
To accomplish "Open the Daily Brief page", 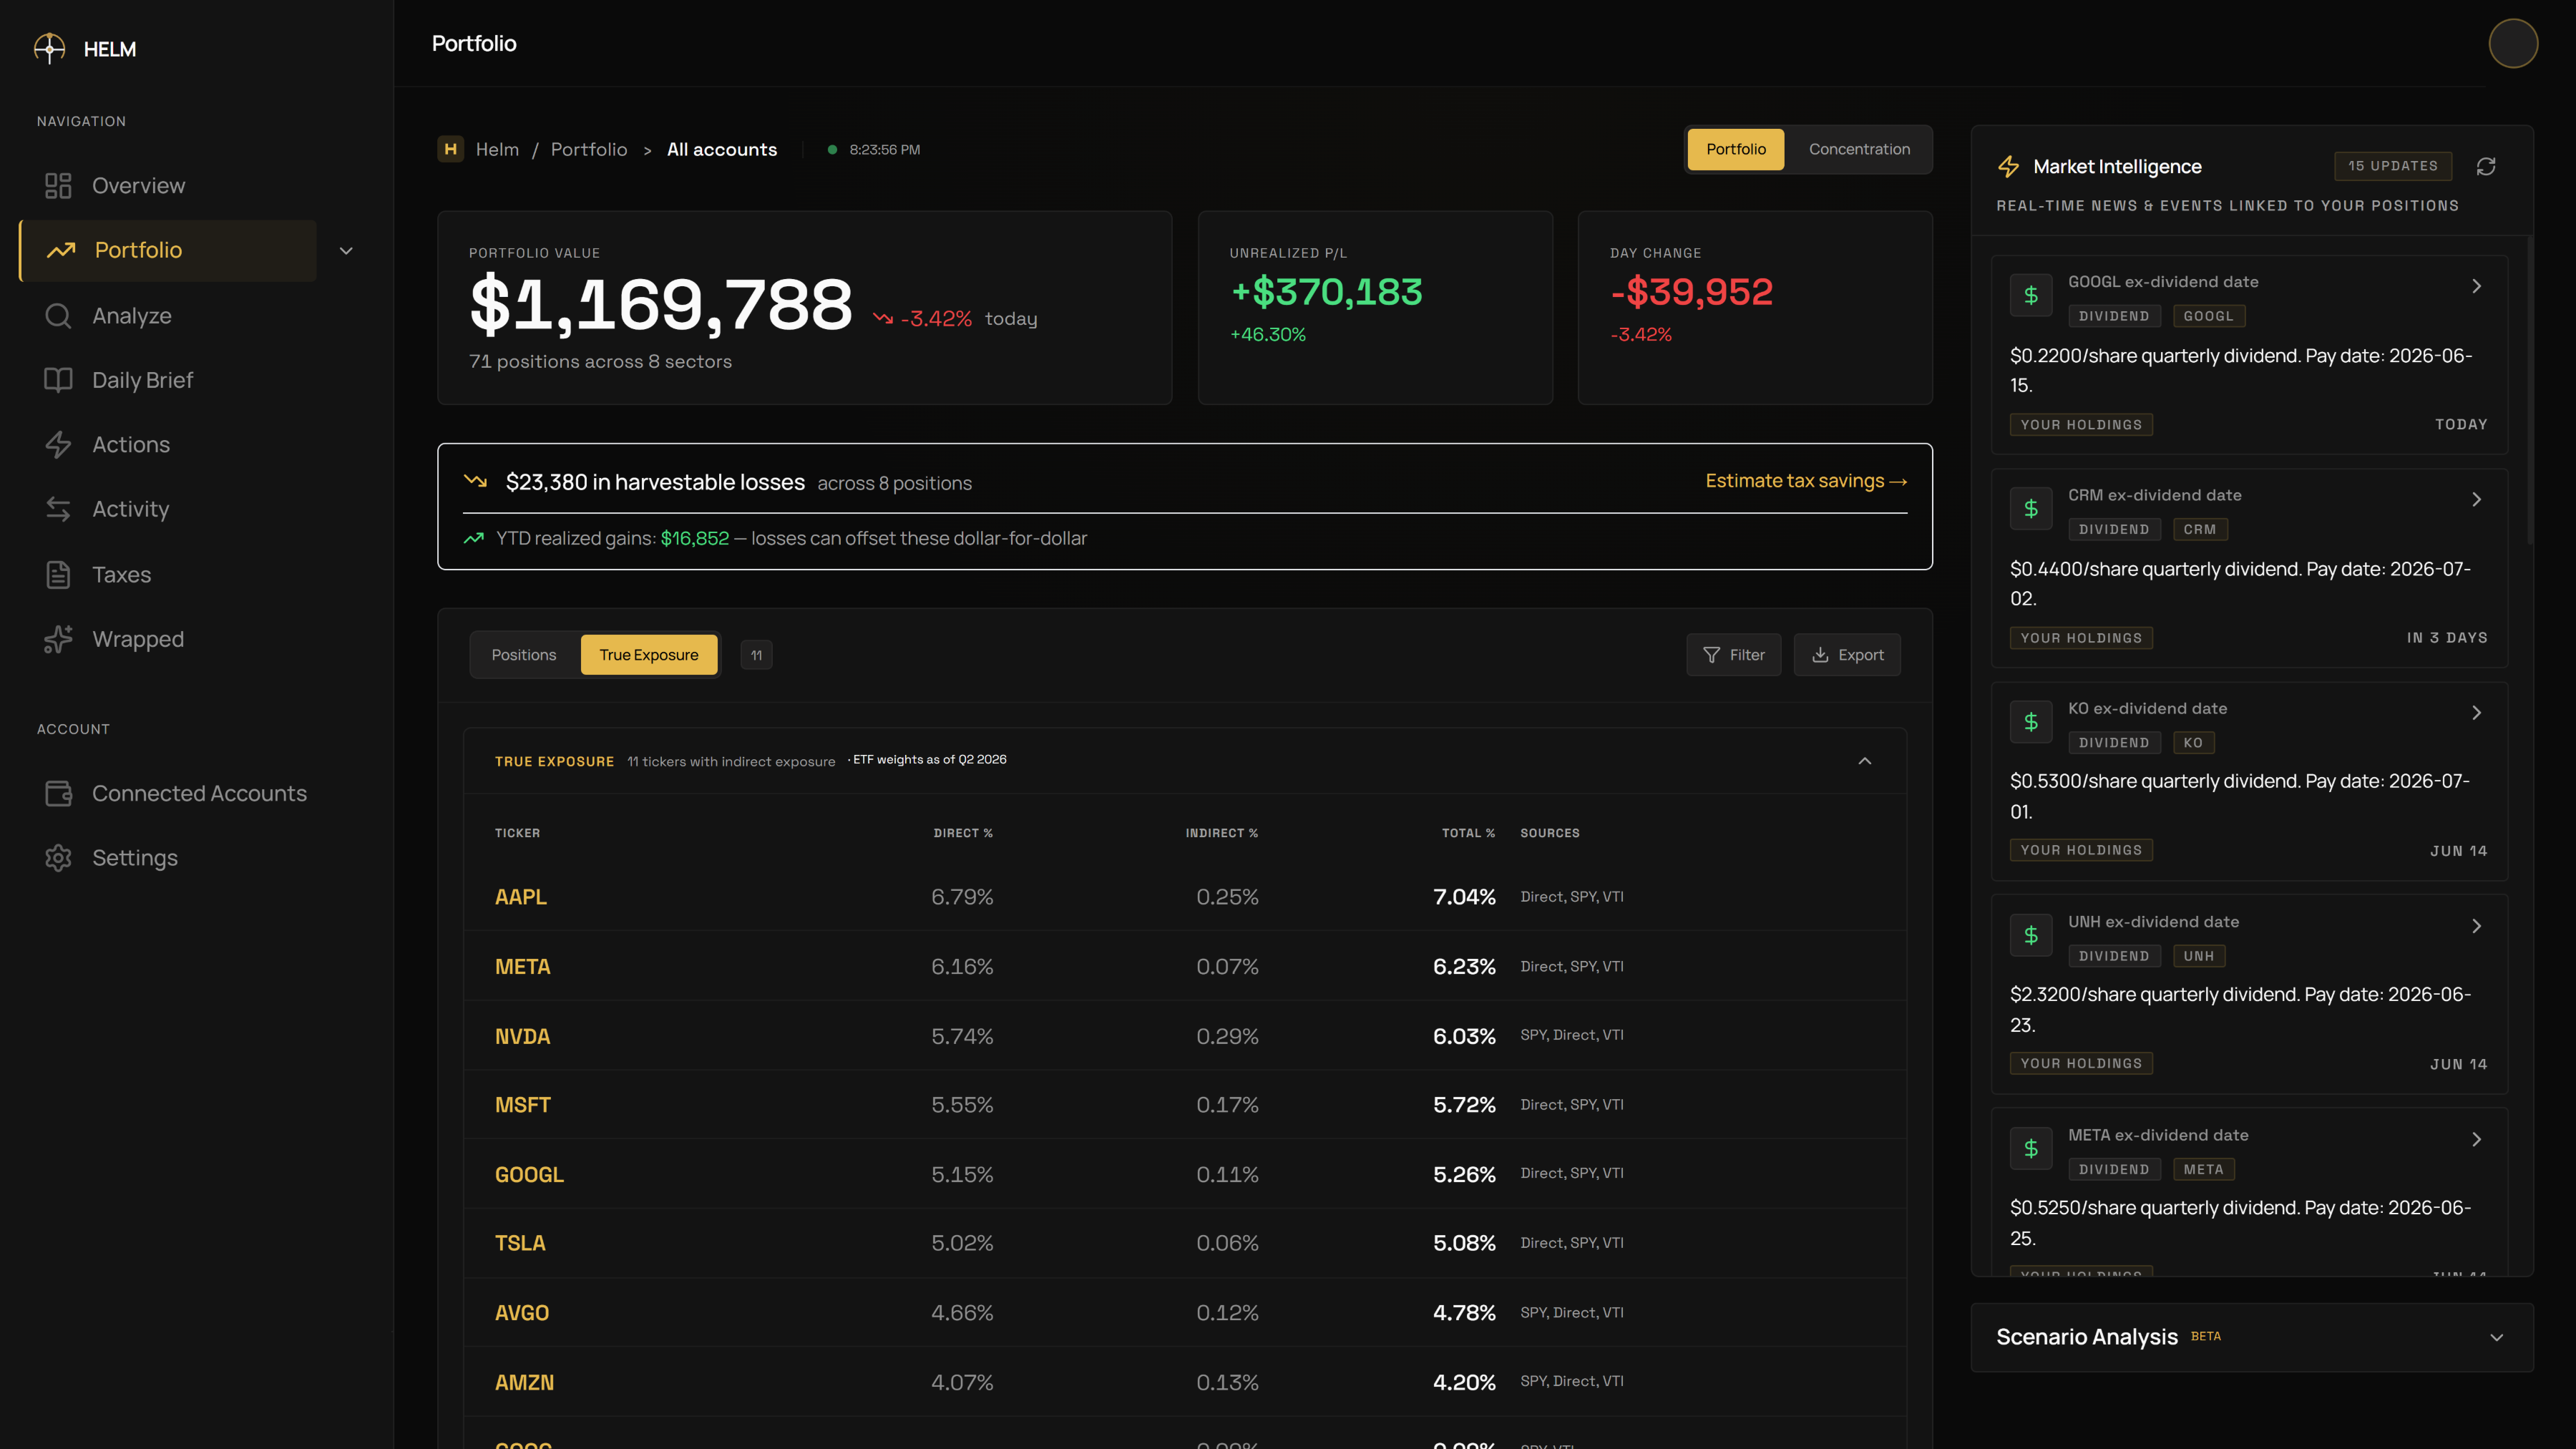I will coord(168,380).
